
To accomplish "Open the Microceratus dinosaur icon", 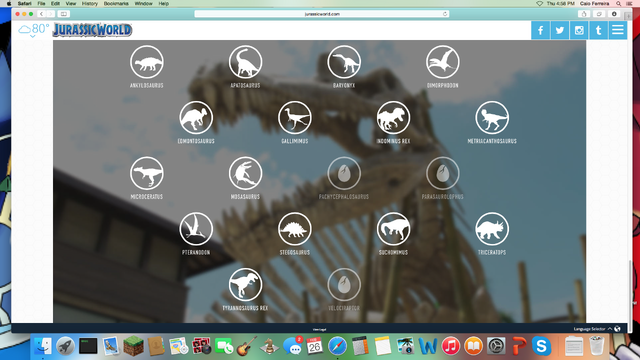I will tap(147, 173).
